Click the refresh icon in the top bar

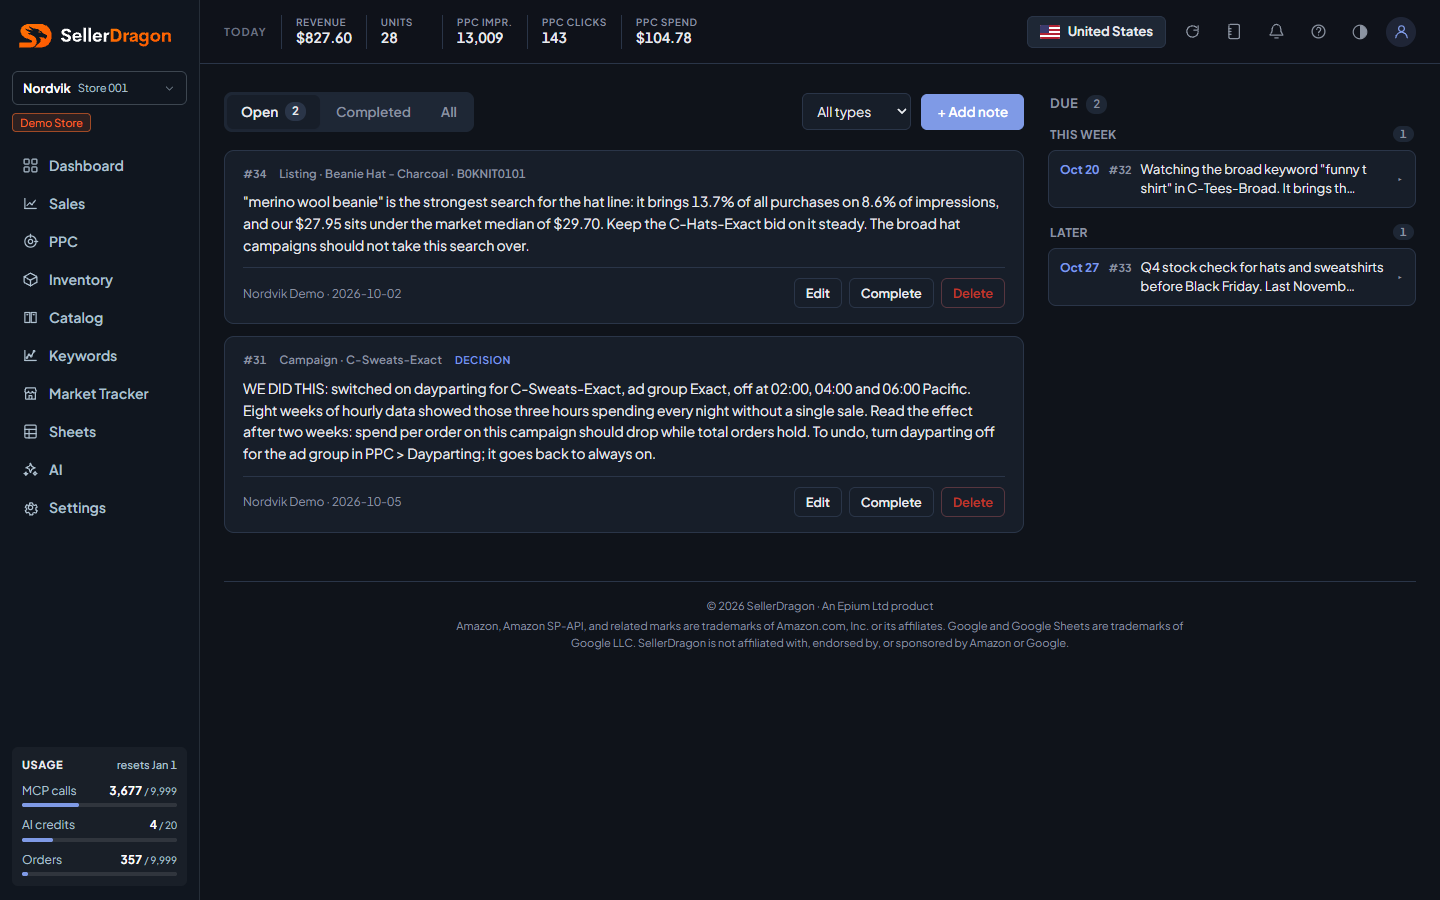(1192, 32)
